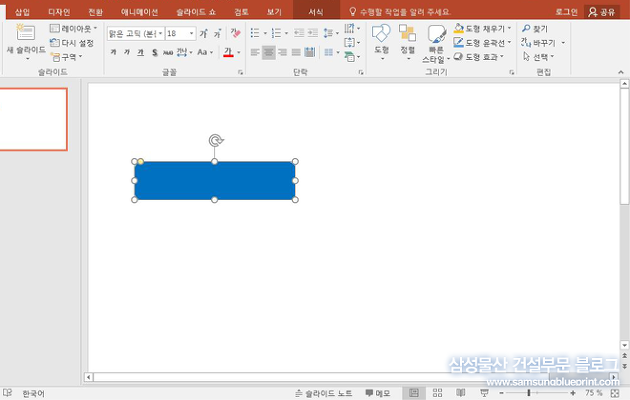The height and width of the screenshot is (400, 630).
Task: Justify paragraph text
Action: click(x=296, y=52)
